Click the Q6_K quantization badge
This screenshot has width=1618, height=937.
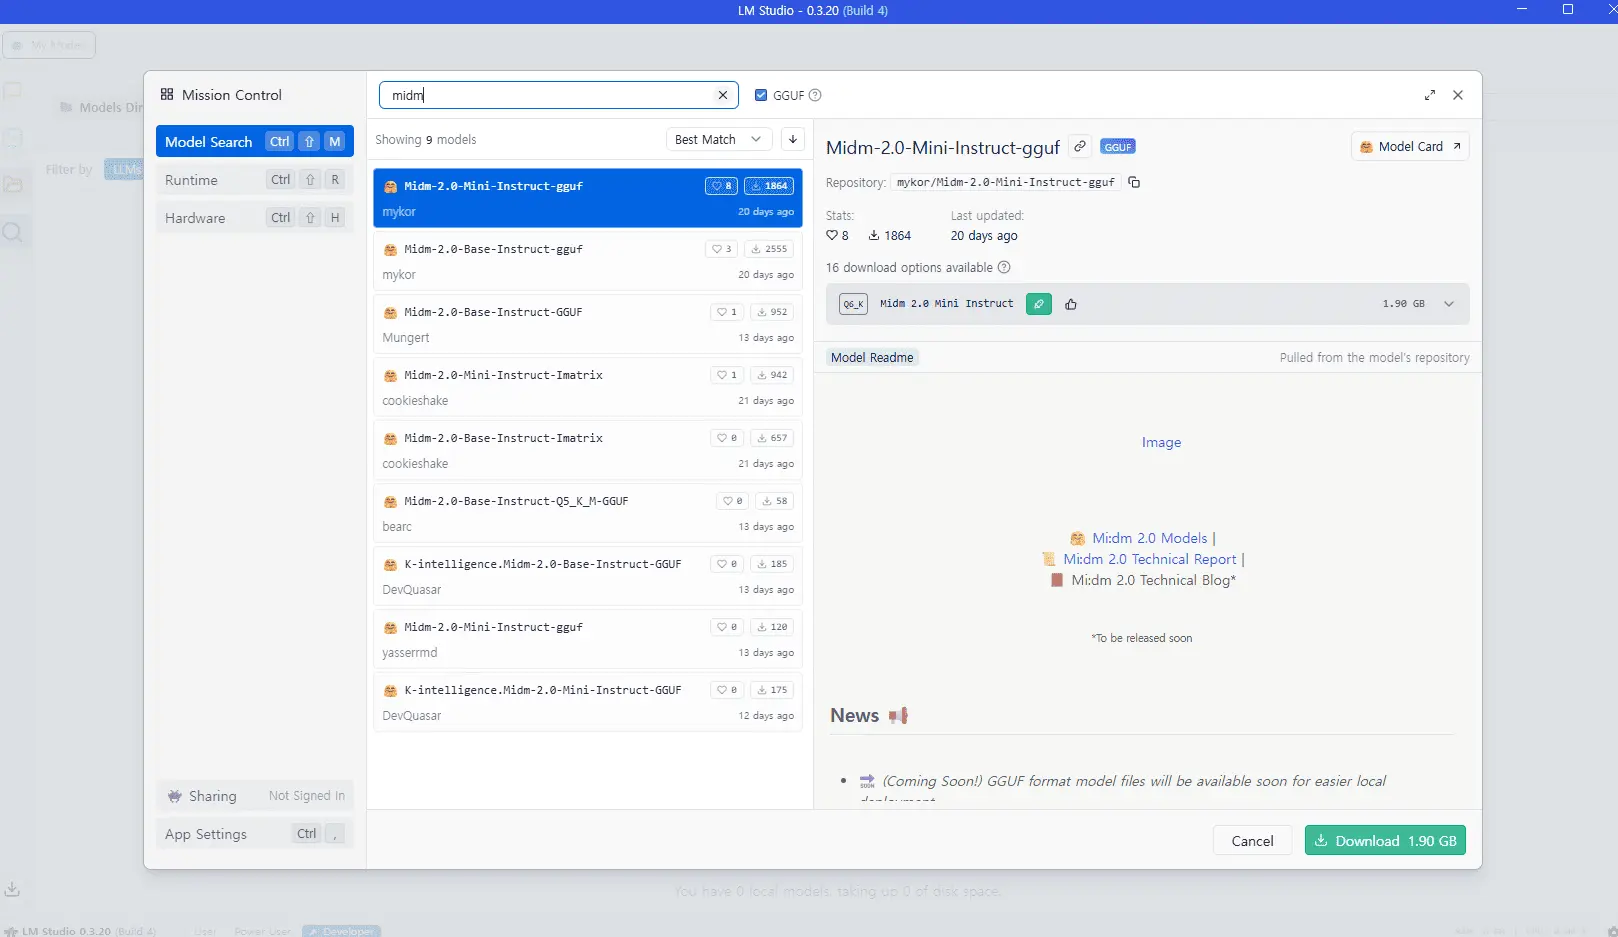click(853, 304)
